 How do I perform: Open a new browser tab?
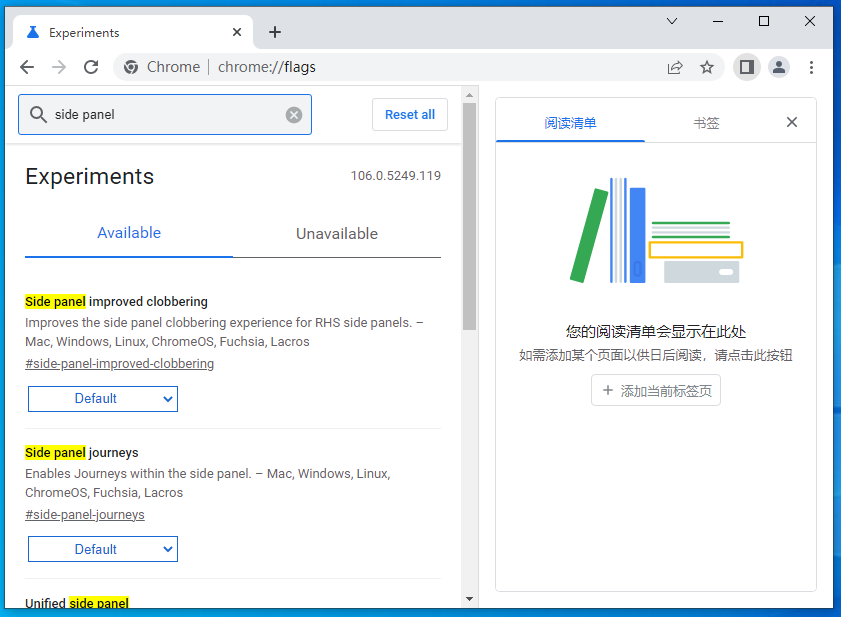[x=275, y=32]
